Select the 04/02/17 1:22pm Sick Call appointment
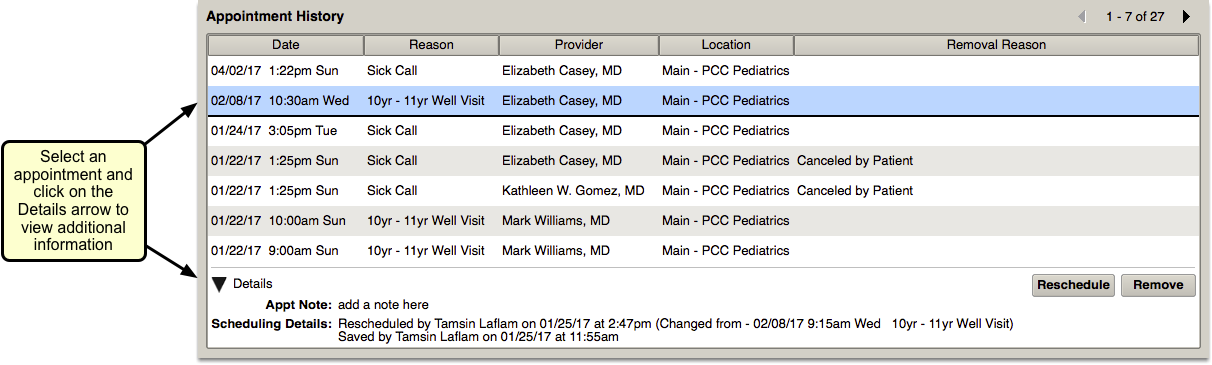 click(x=703, y=71)
